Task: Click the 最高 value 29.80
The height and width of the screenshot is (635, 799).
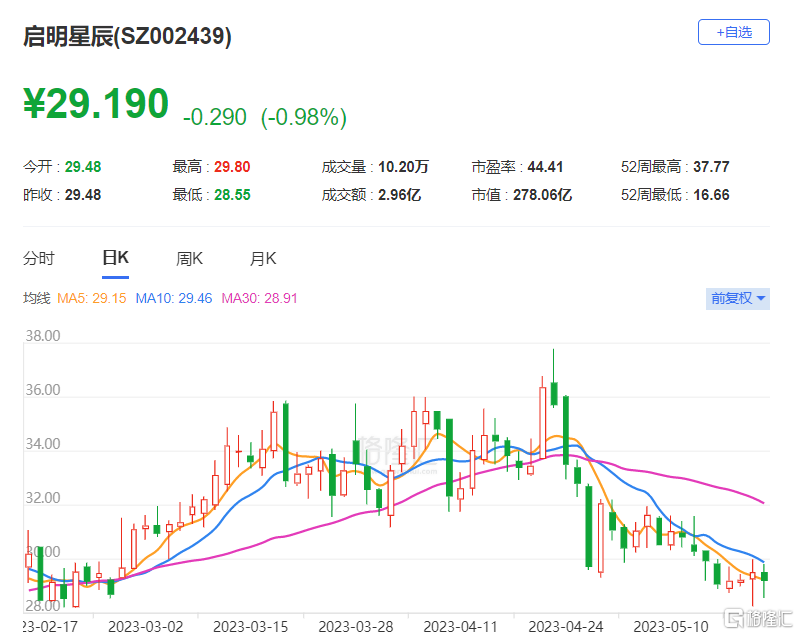Action: [x=232, y=167]
